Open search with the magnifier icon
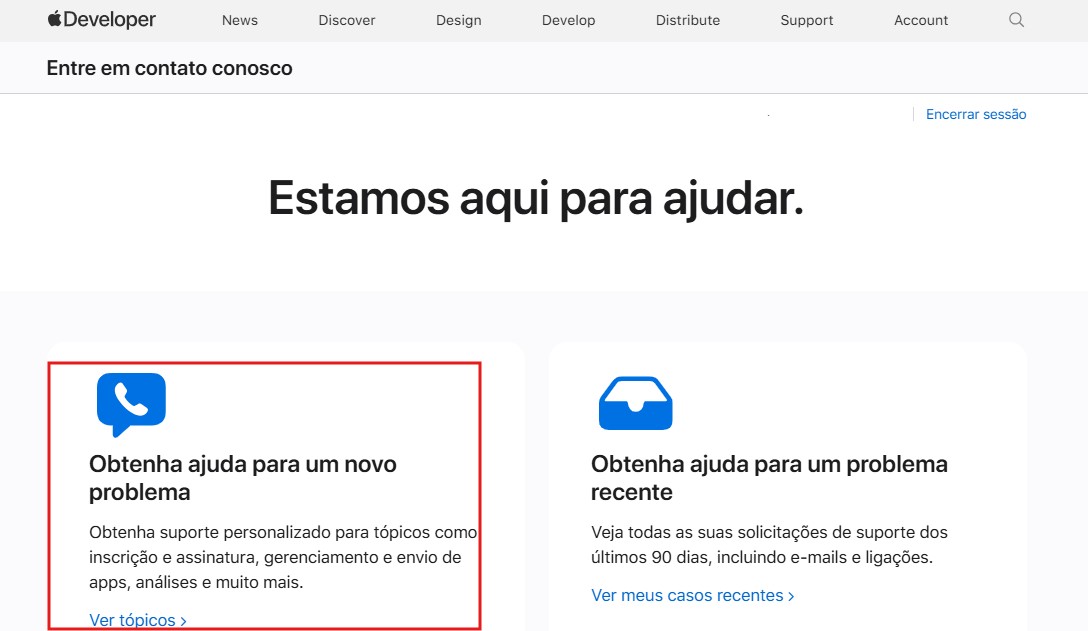 pyautogui.click(x=1016, y=20)
